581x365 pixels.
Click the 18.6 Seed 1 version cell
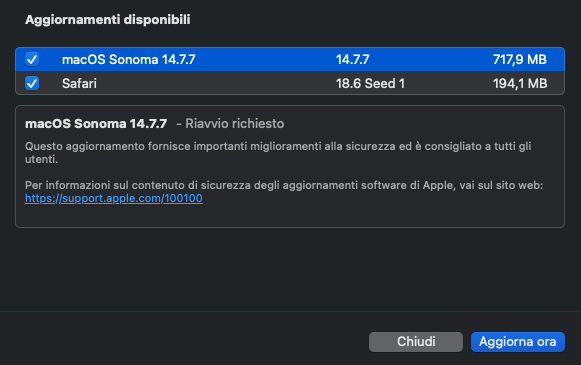click(x=370, y=83)
